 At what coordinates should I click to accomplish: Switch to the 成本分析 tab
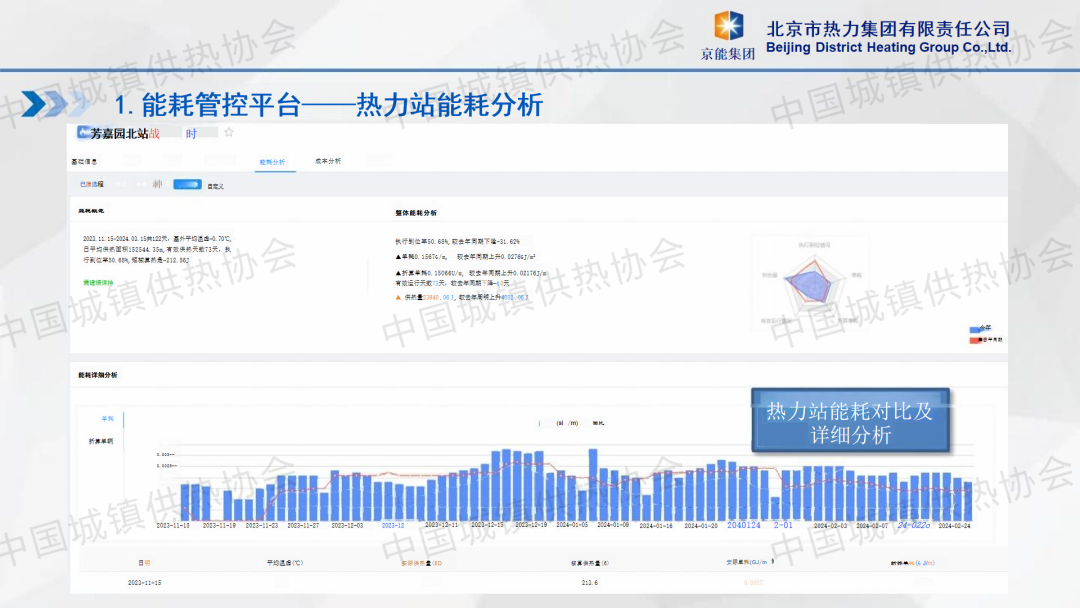[x=328, y=161]
